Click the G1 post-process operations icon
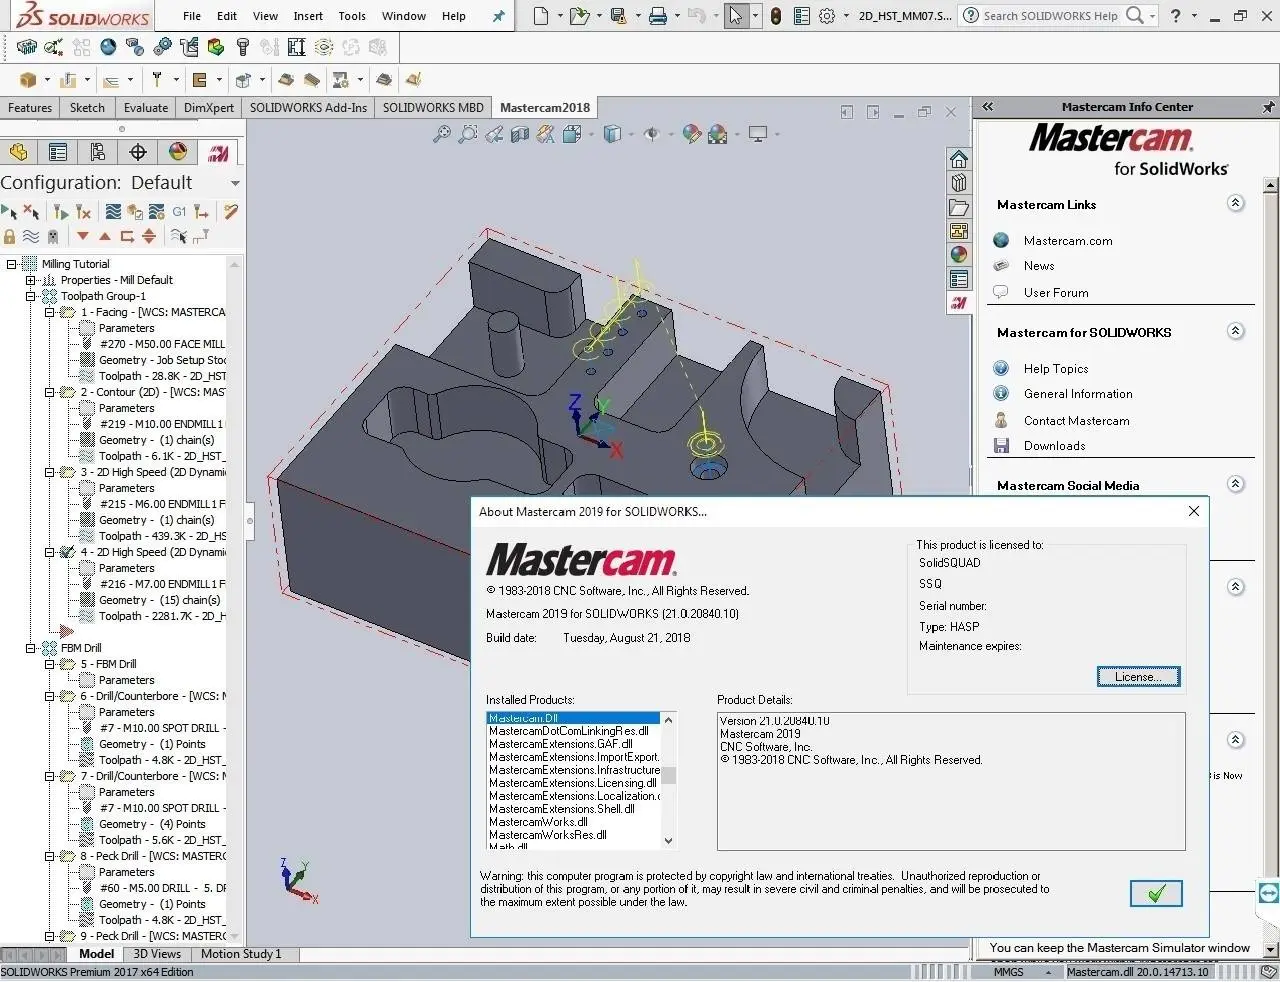The width and height of the screenshot is (1280, 982). 179,212
